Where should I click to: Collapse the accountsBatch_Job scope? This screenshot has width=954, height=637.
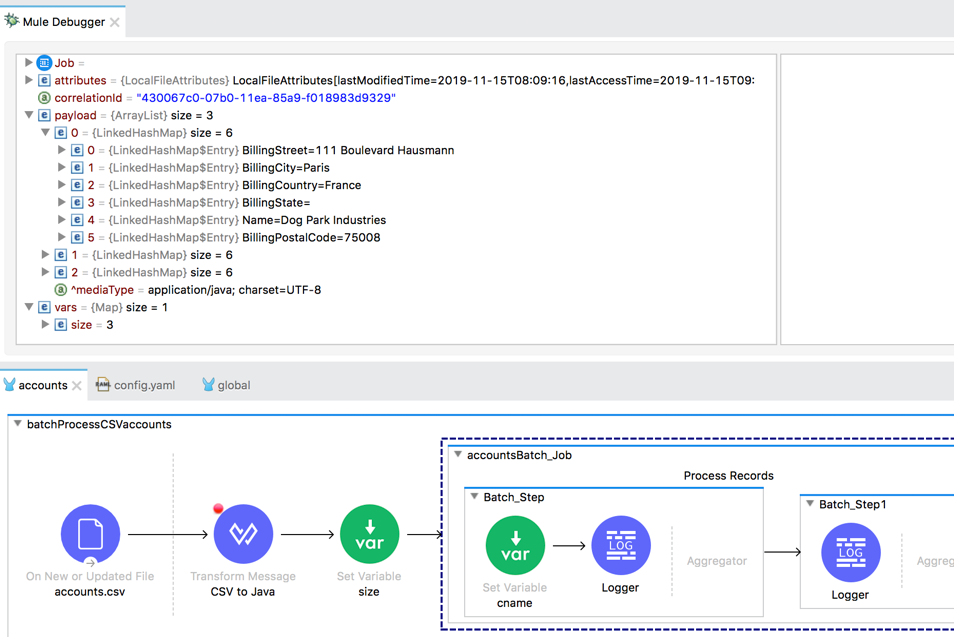[458, 454]
